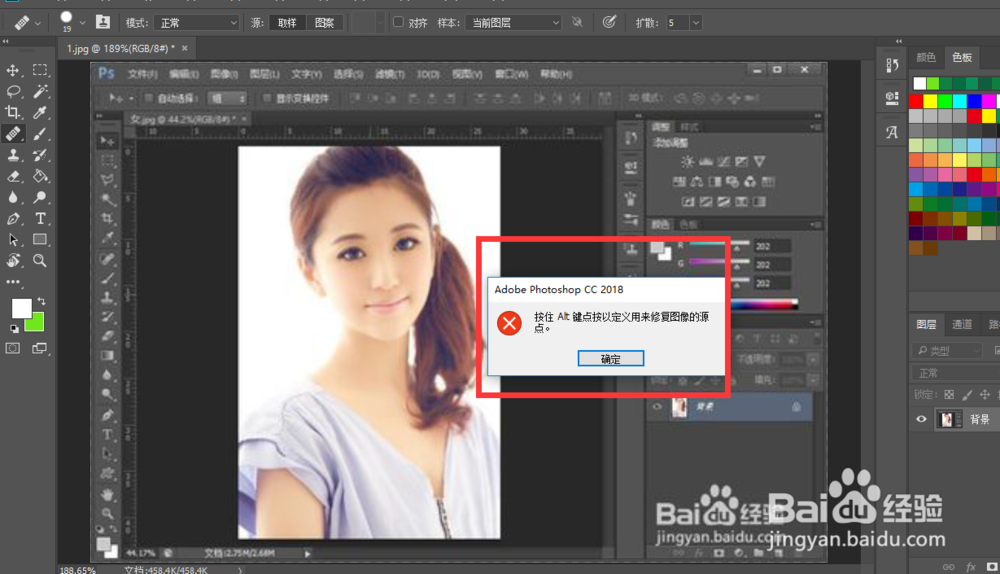Viewport: 1000px width, 574px height.
Task: Open the 模式 blend mode dropdown
Action: click(196, 23)
